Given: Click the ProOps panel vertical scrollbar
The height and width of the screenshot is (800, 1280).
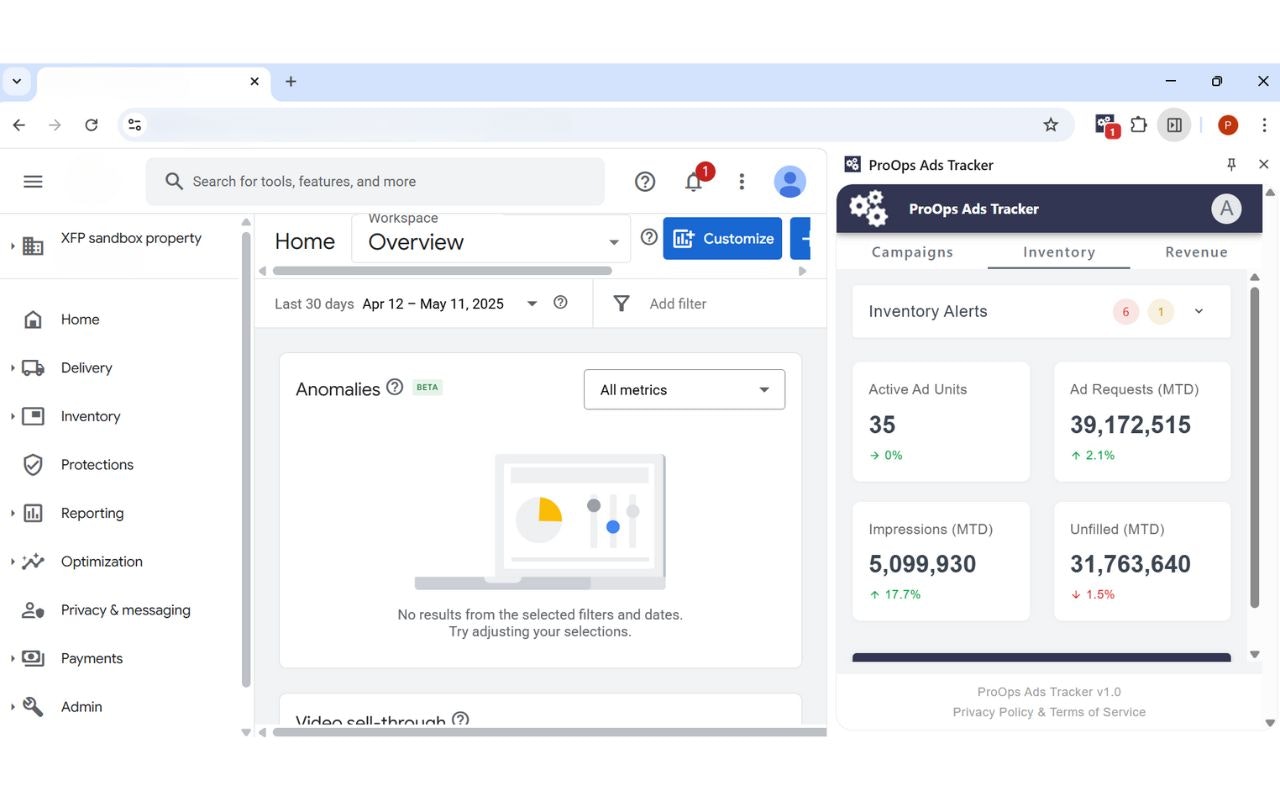Looking at the screenshot, I should pyautogui.click(x=1255, y=446).
